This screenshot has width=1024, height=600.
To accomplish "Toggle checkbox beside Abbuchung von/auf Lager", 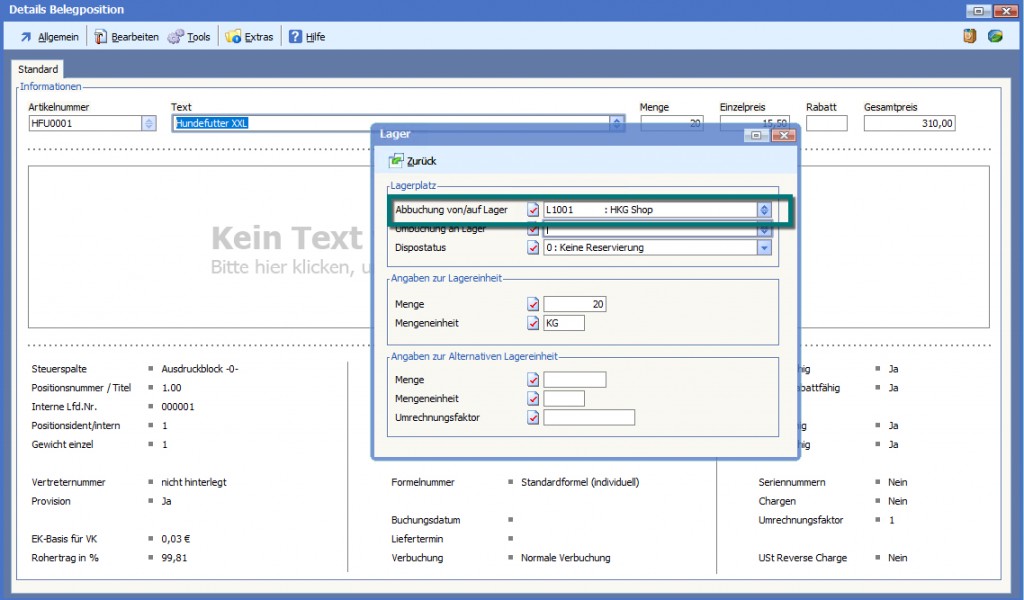I will point(533,210).
